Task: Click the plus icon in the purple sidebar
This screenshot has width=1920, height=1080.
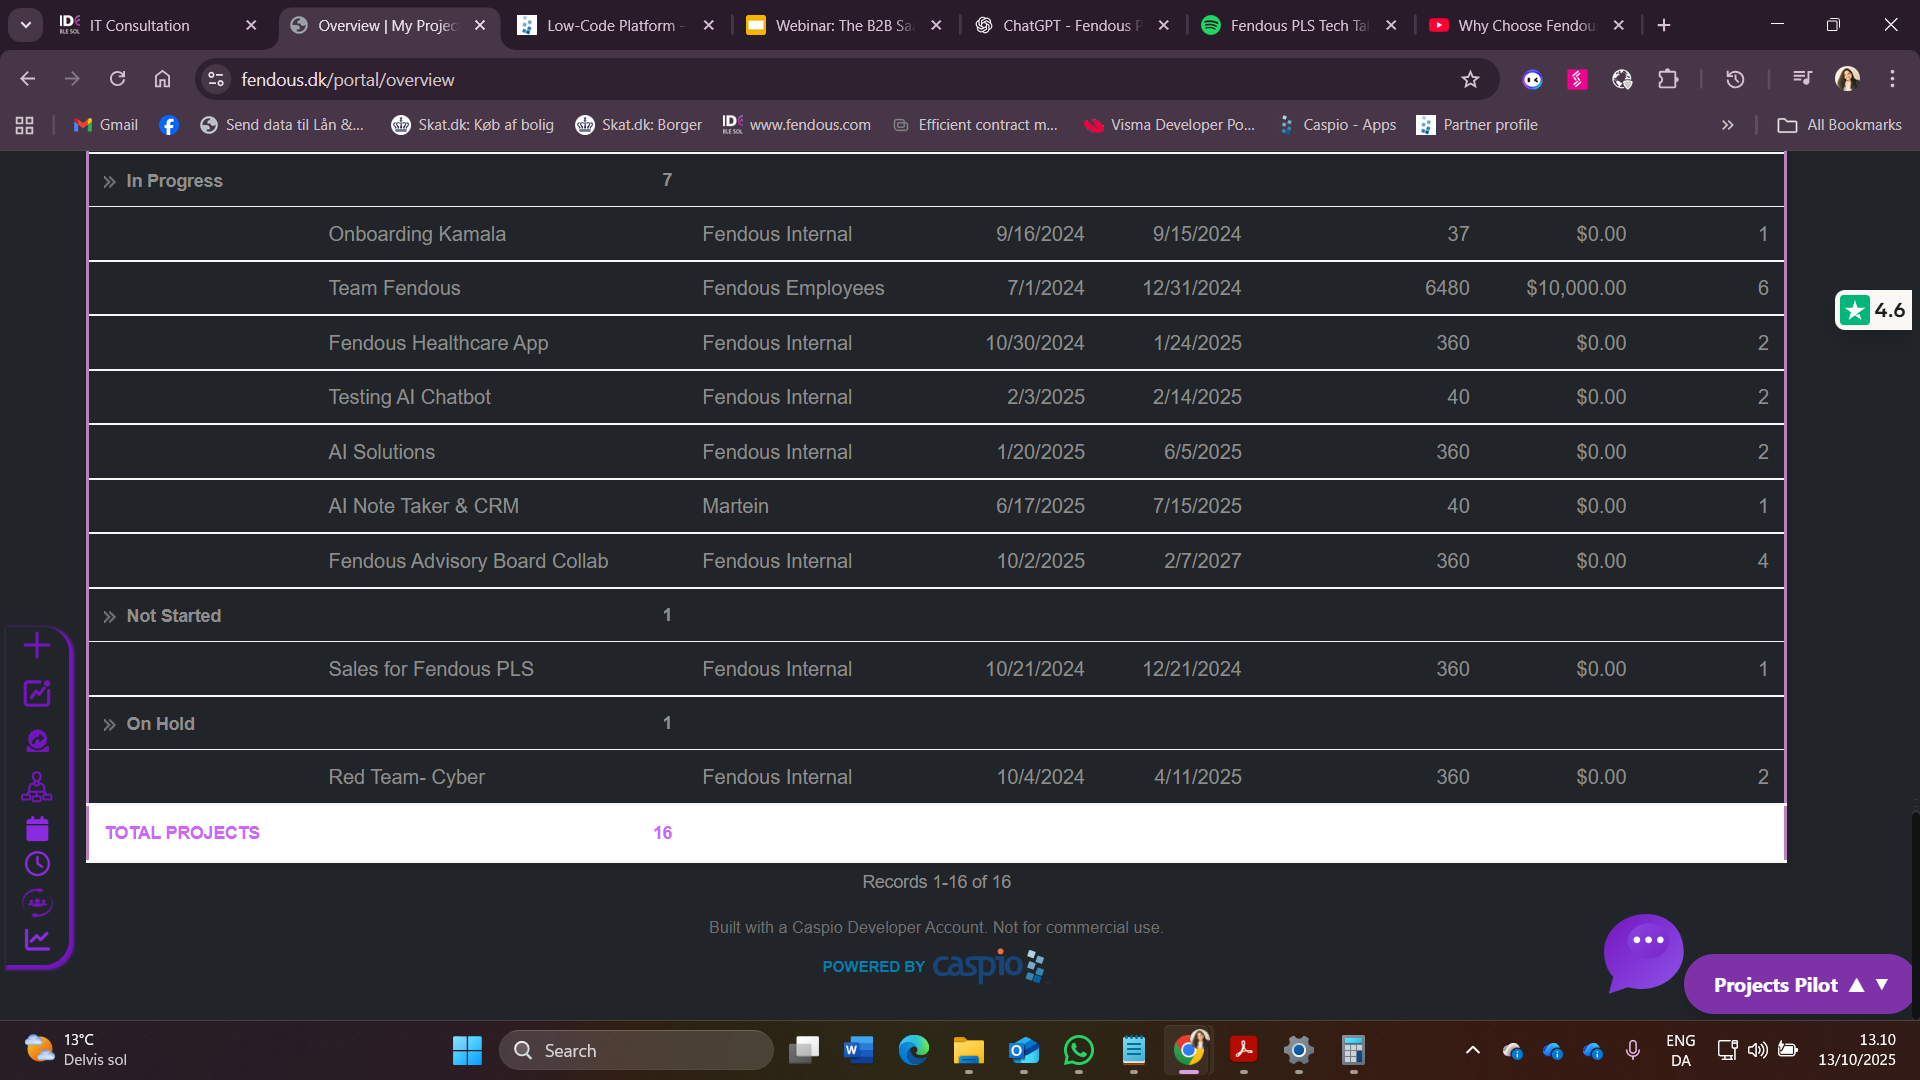Action: point(37,646)
